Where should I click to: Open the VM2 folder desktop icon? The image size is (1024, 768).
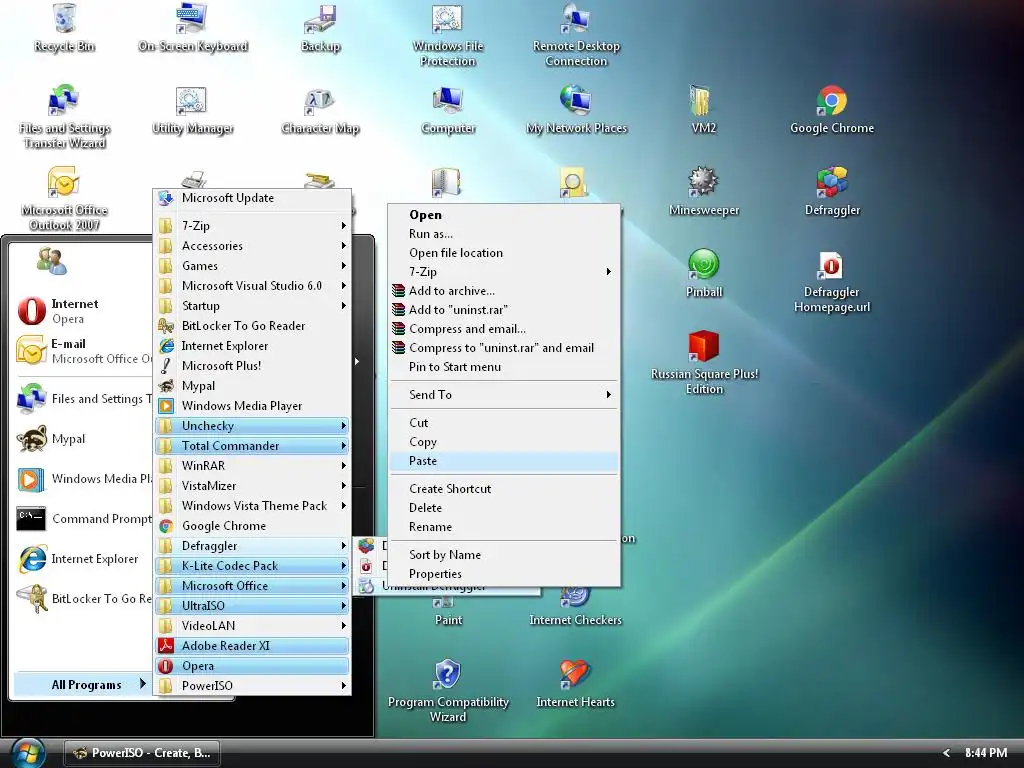(703, 109)
